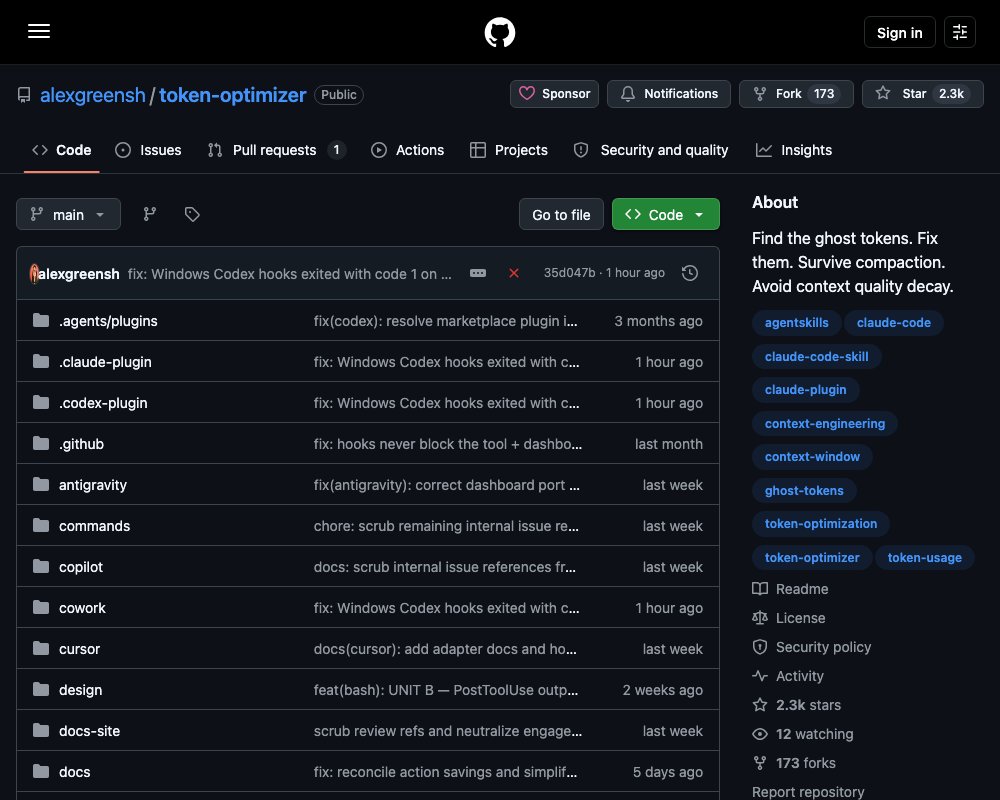Go to the GitHub homepage logo

click(x=499, y=32)
